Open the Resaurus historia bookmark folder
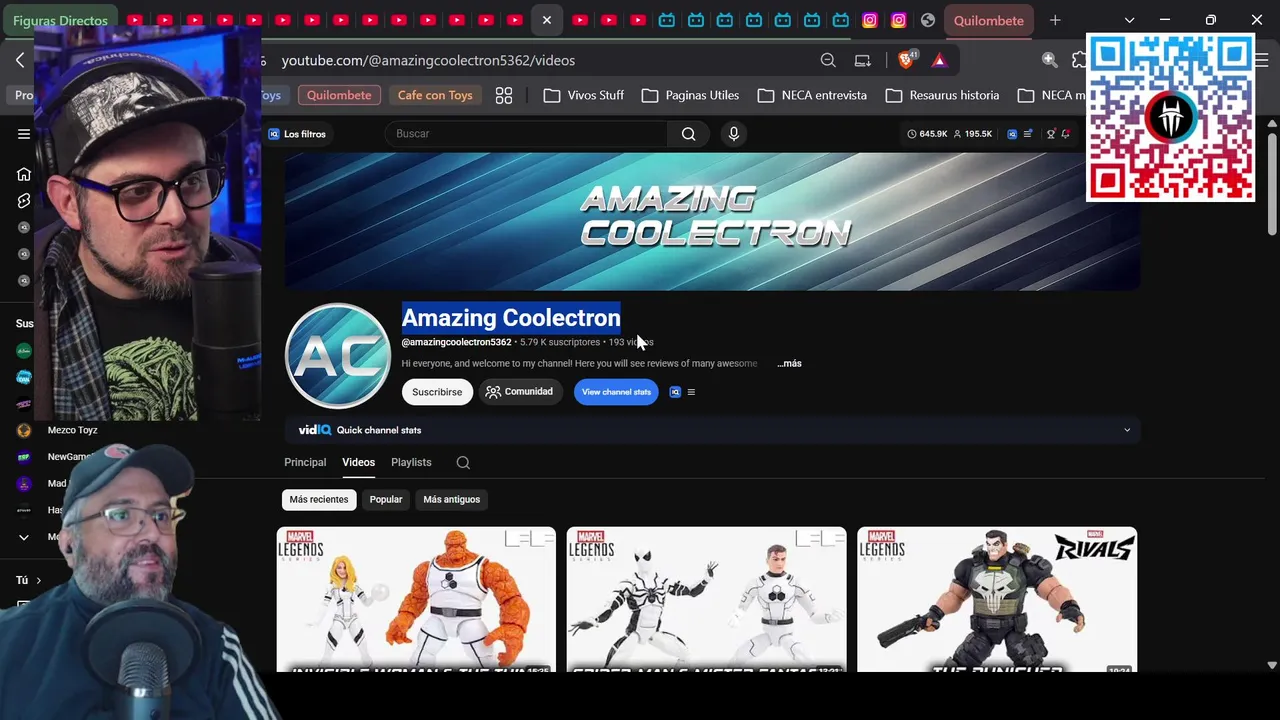 942,95
